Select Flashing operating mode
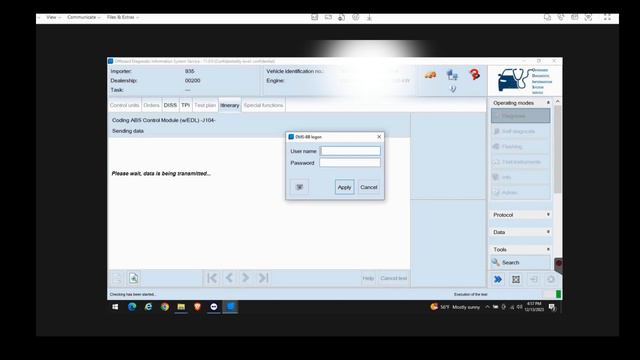640x360 pixels. click(x=520, y=147)
